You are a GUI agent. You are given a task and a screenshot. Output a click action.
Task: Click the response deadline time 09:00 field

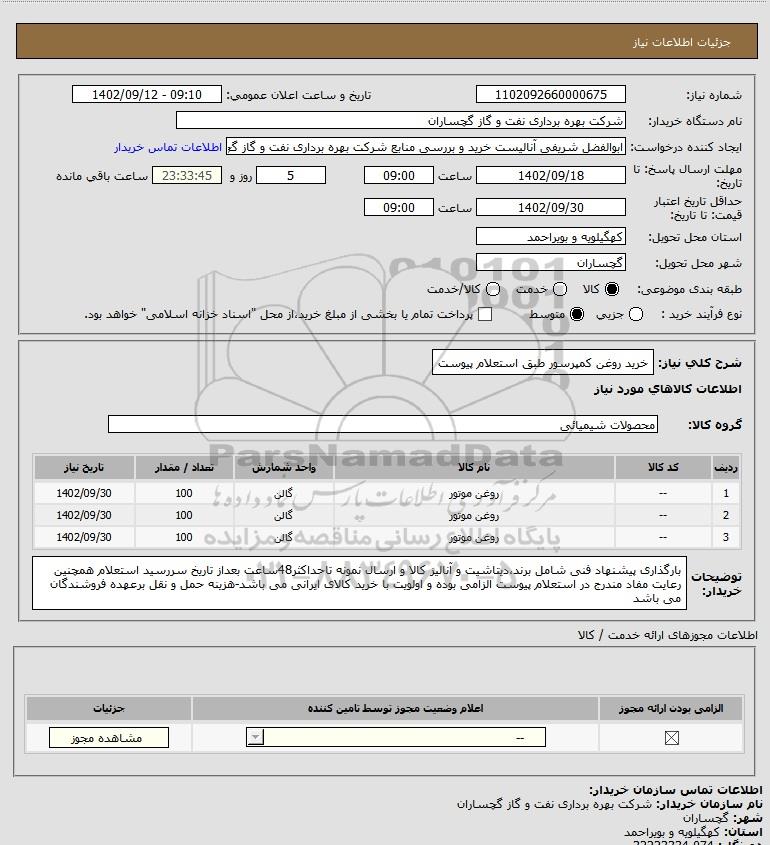click(399, 175)
